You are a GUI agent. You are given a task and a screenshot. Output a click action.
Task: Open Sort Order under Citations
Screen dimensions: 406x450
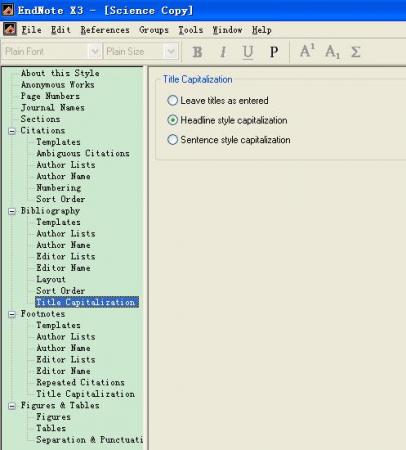point(61,199)
